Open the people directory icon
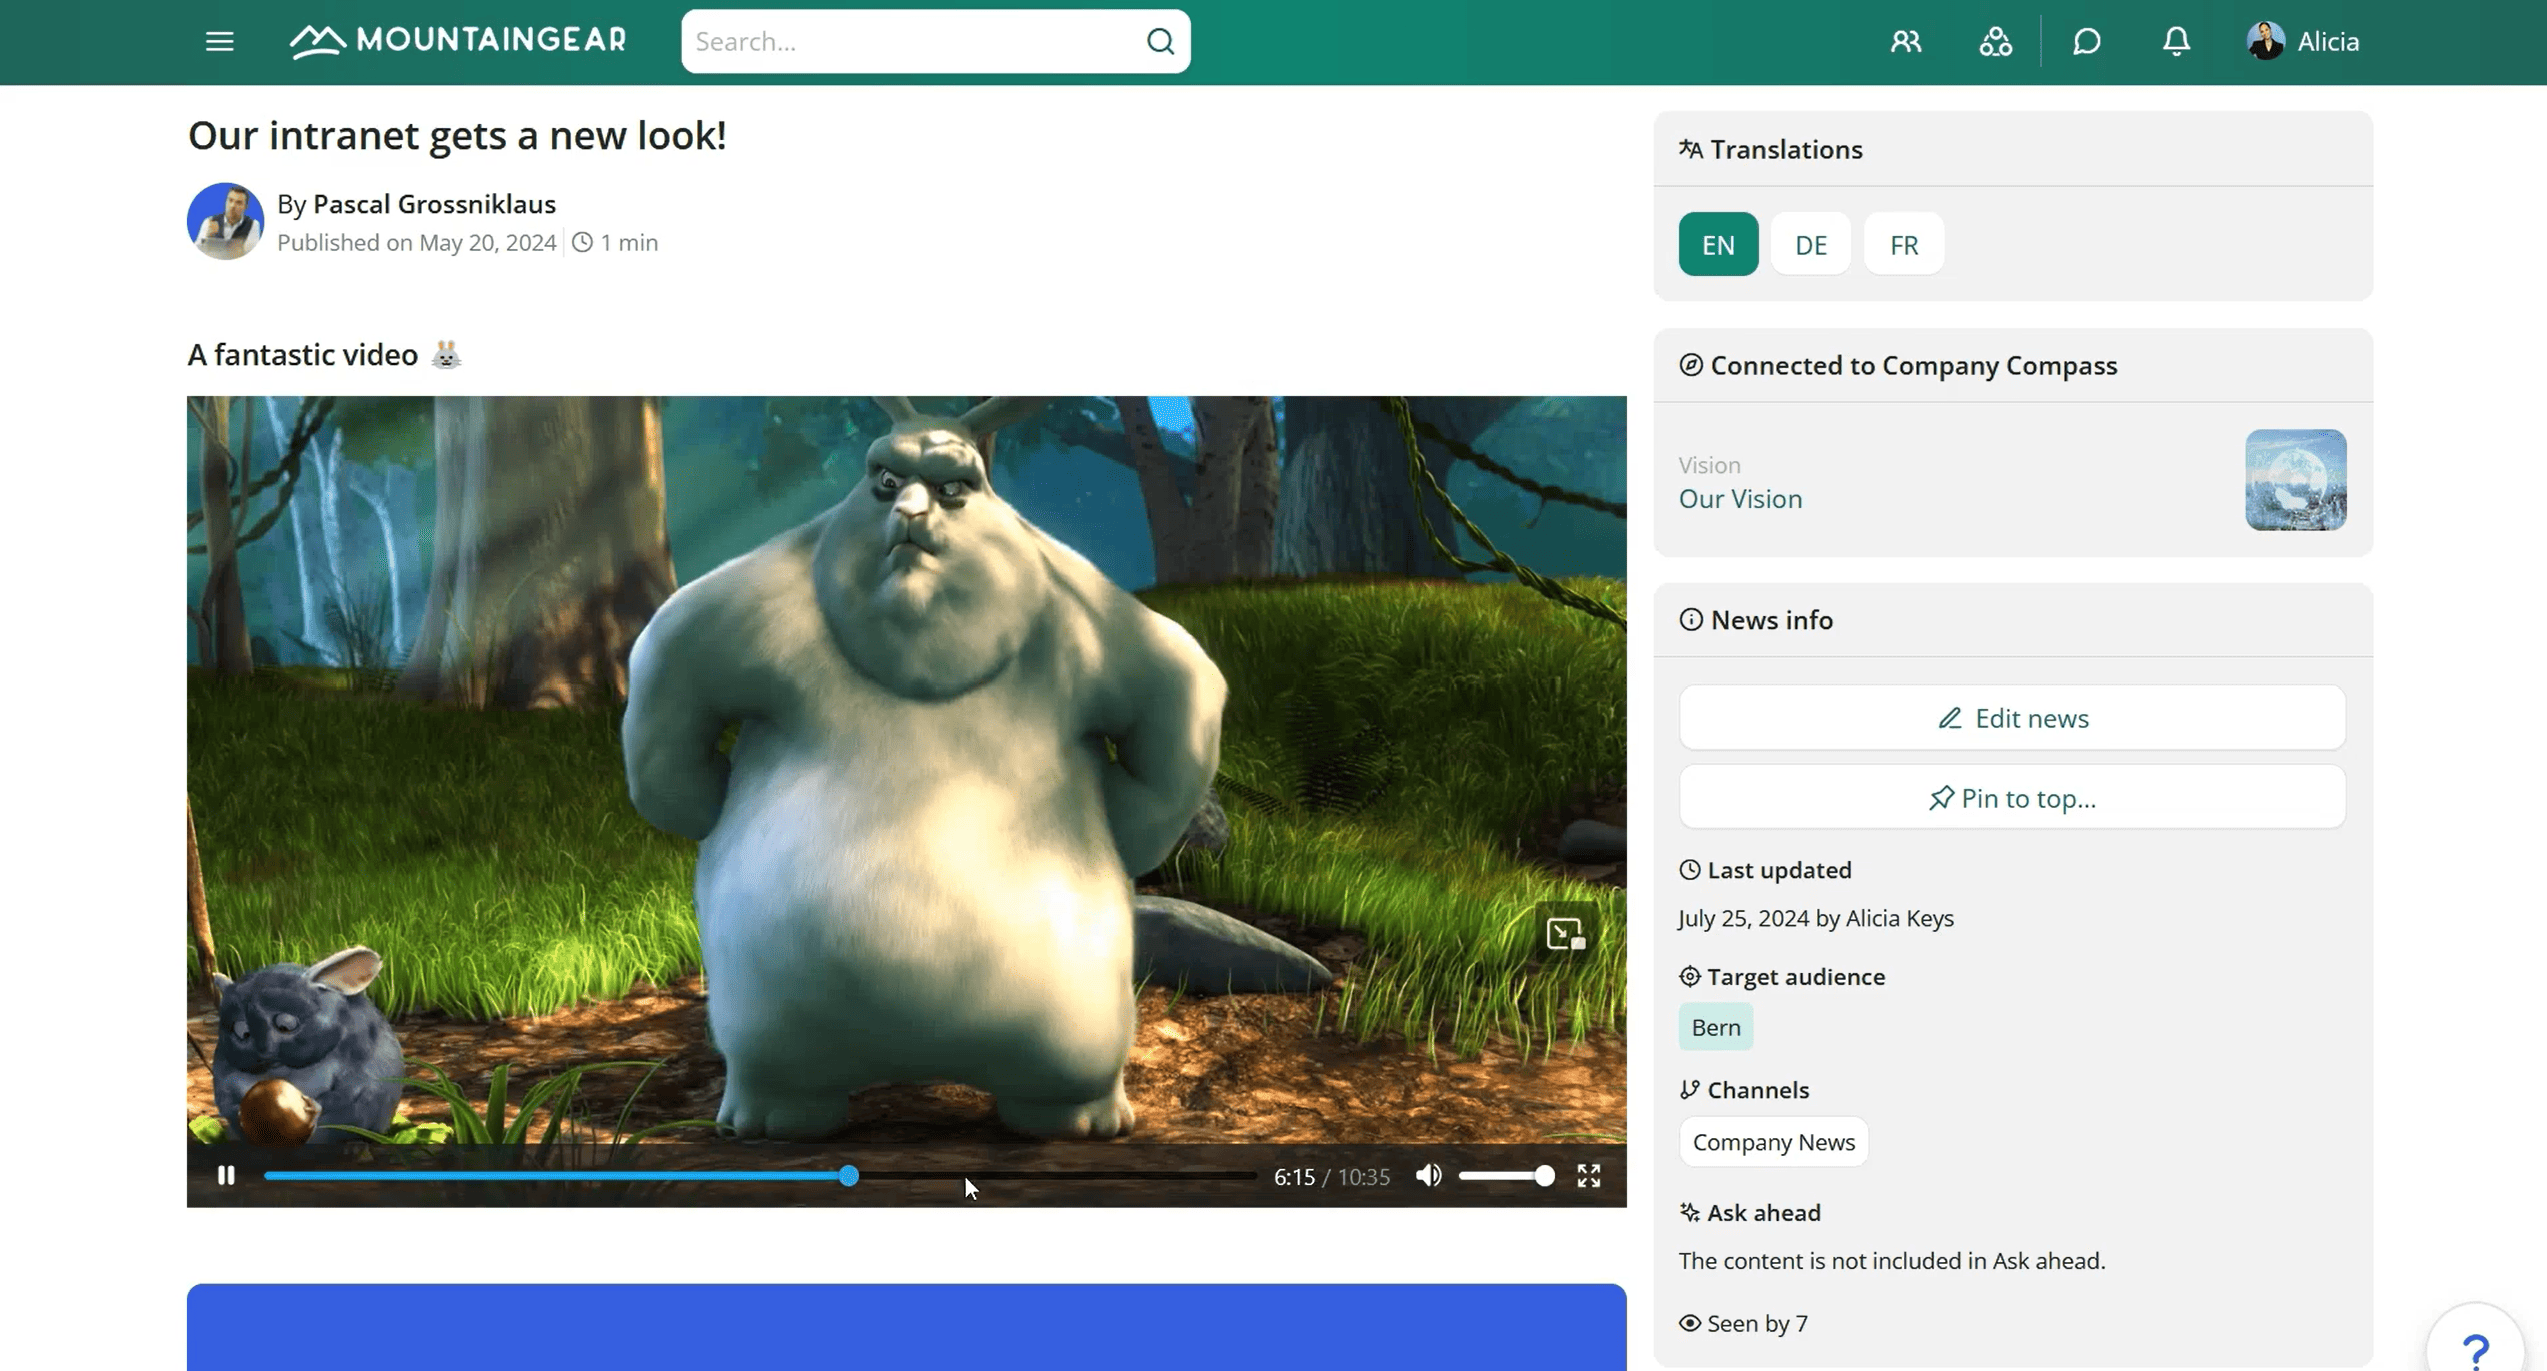Image resolution: width=2547 pixels, height=1371 pixels. tap(1905, 41)
